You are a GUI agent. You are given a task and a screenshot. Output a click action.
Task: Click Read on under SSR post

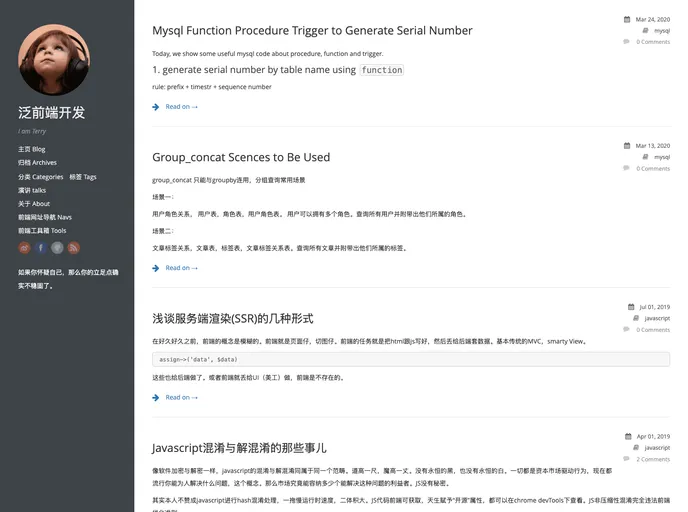pos(181,397)
